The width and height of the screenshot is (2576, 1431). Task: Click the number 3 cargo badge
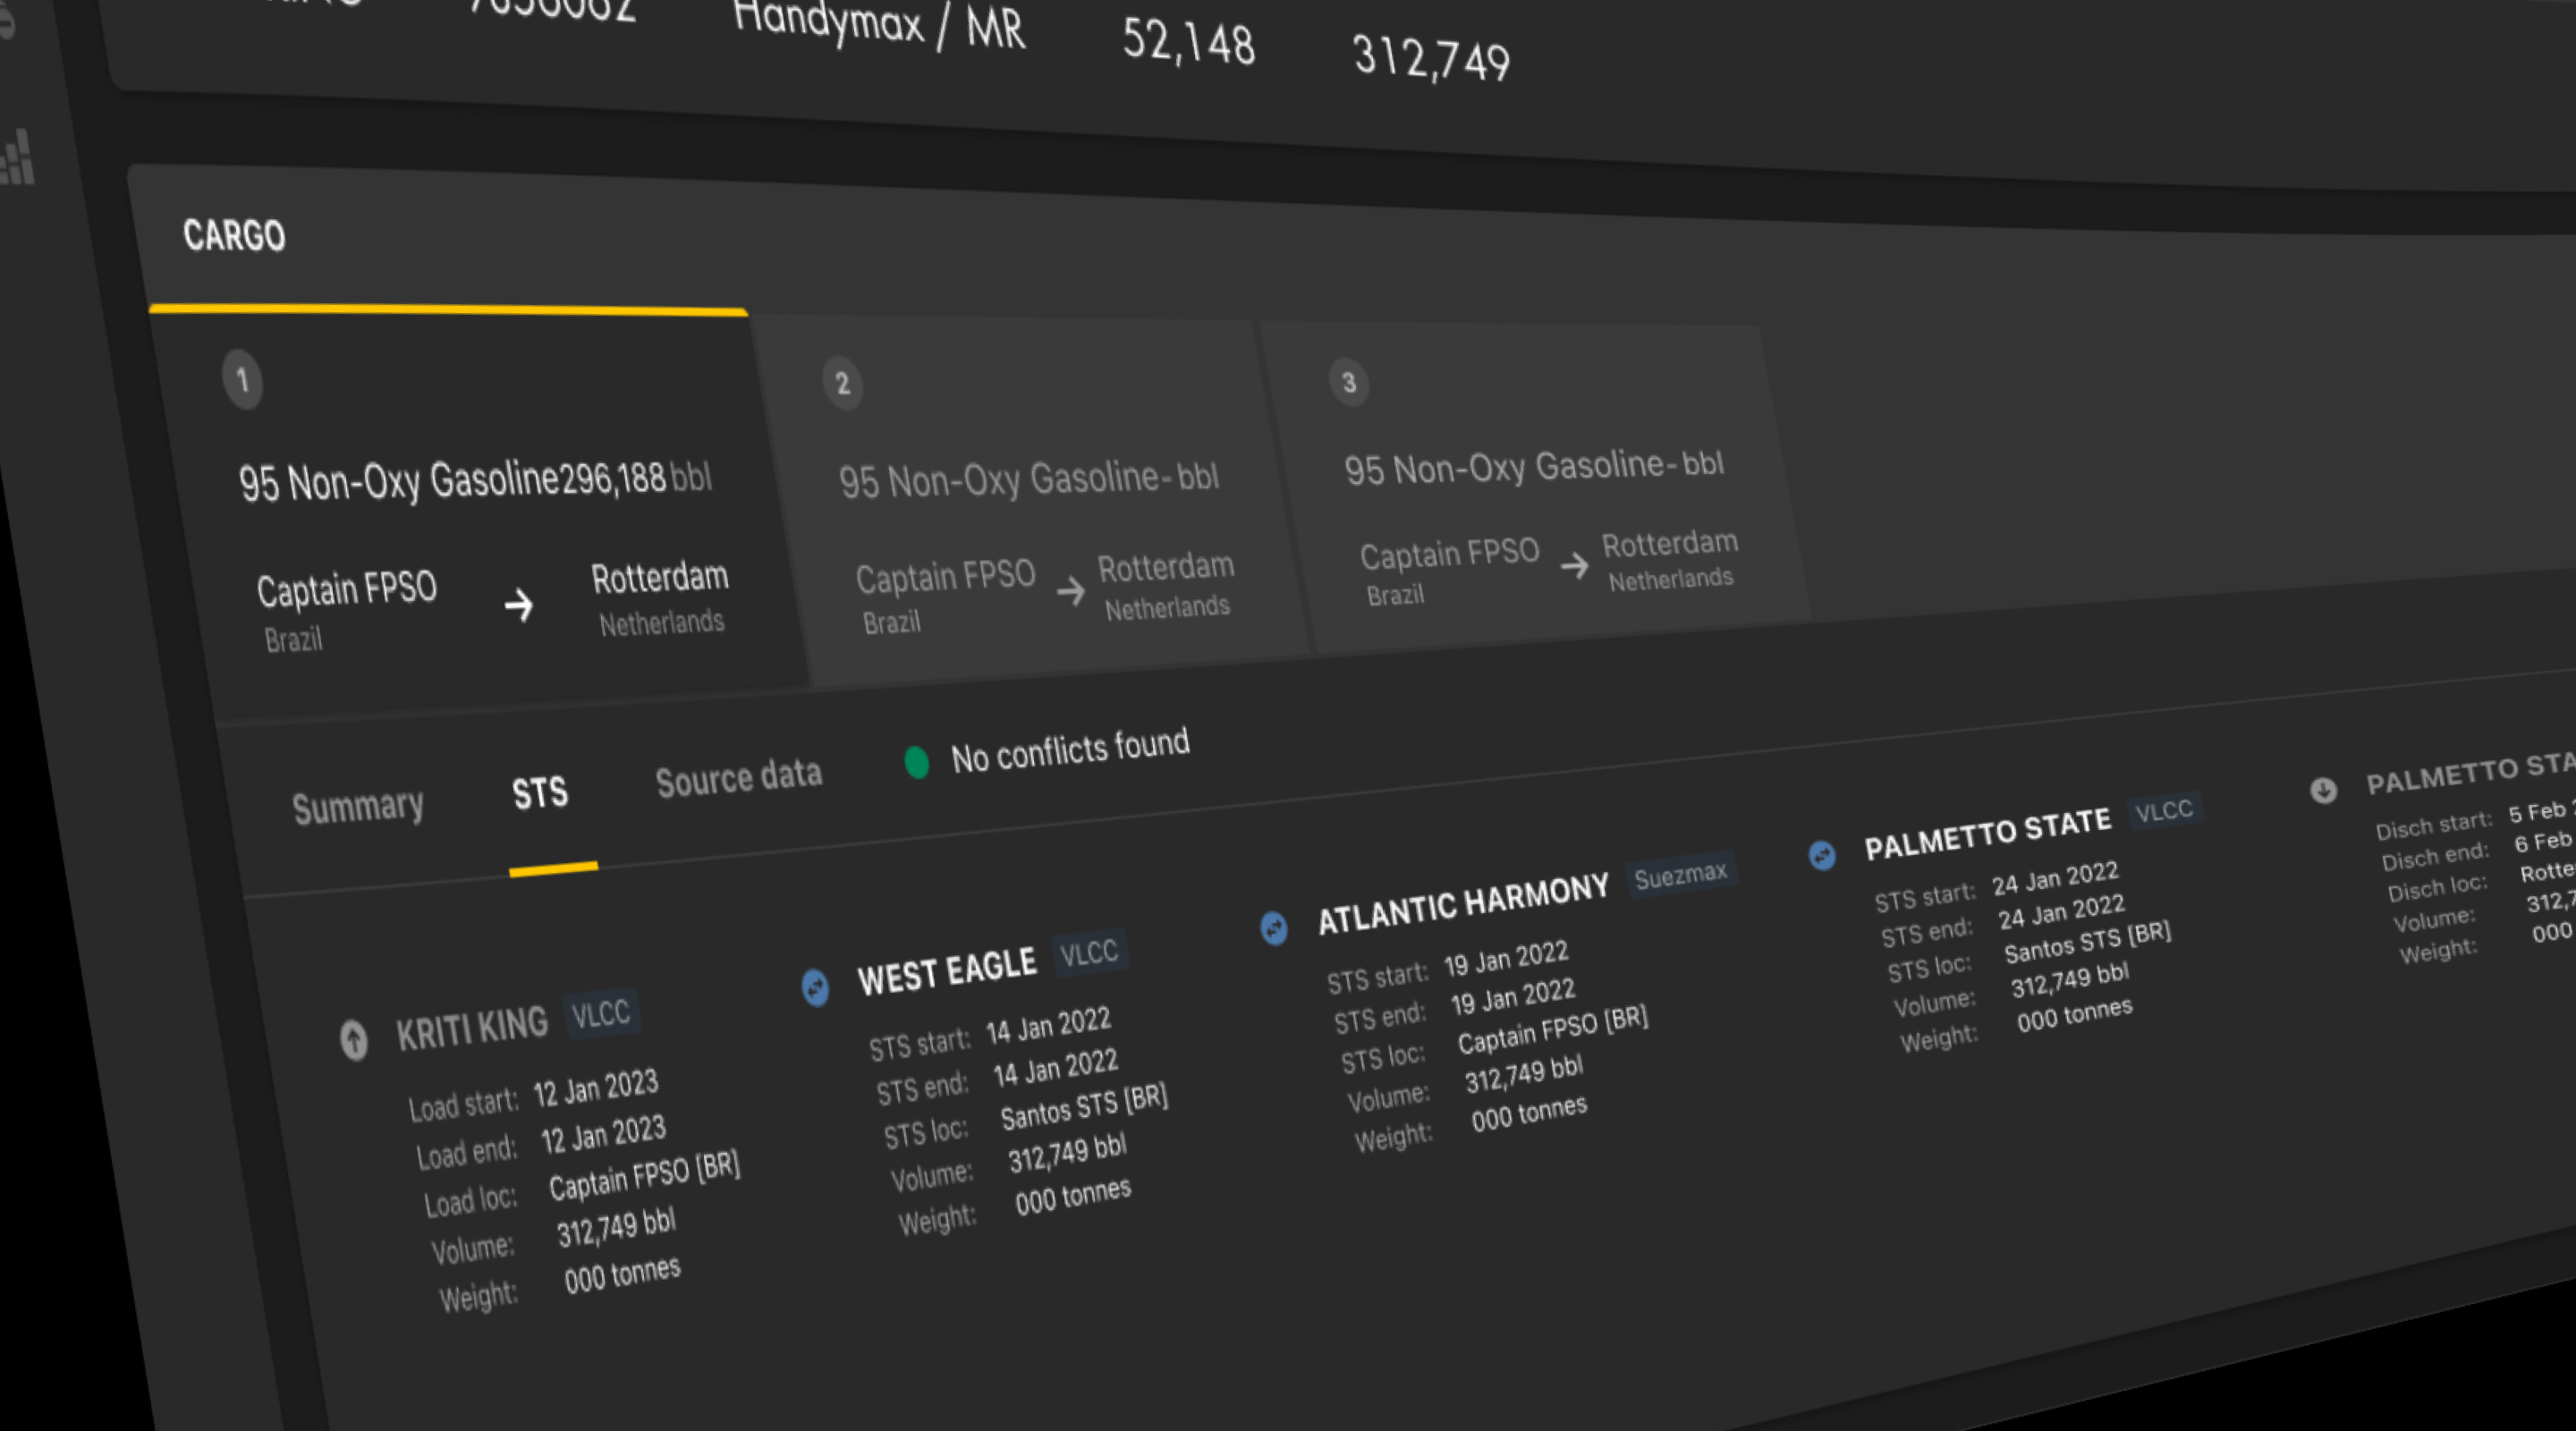[x=1348, y=382]
